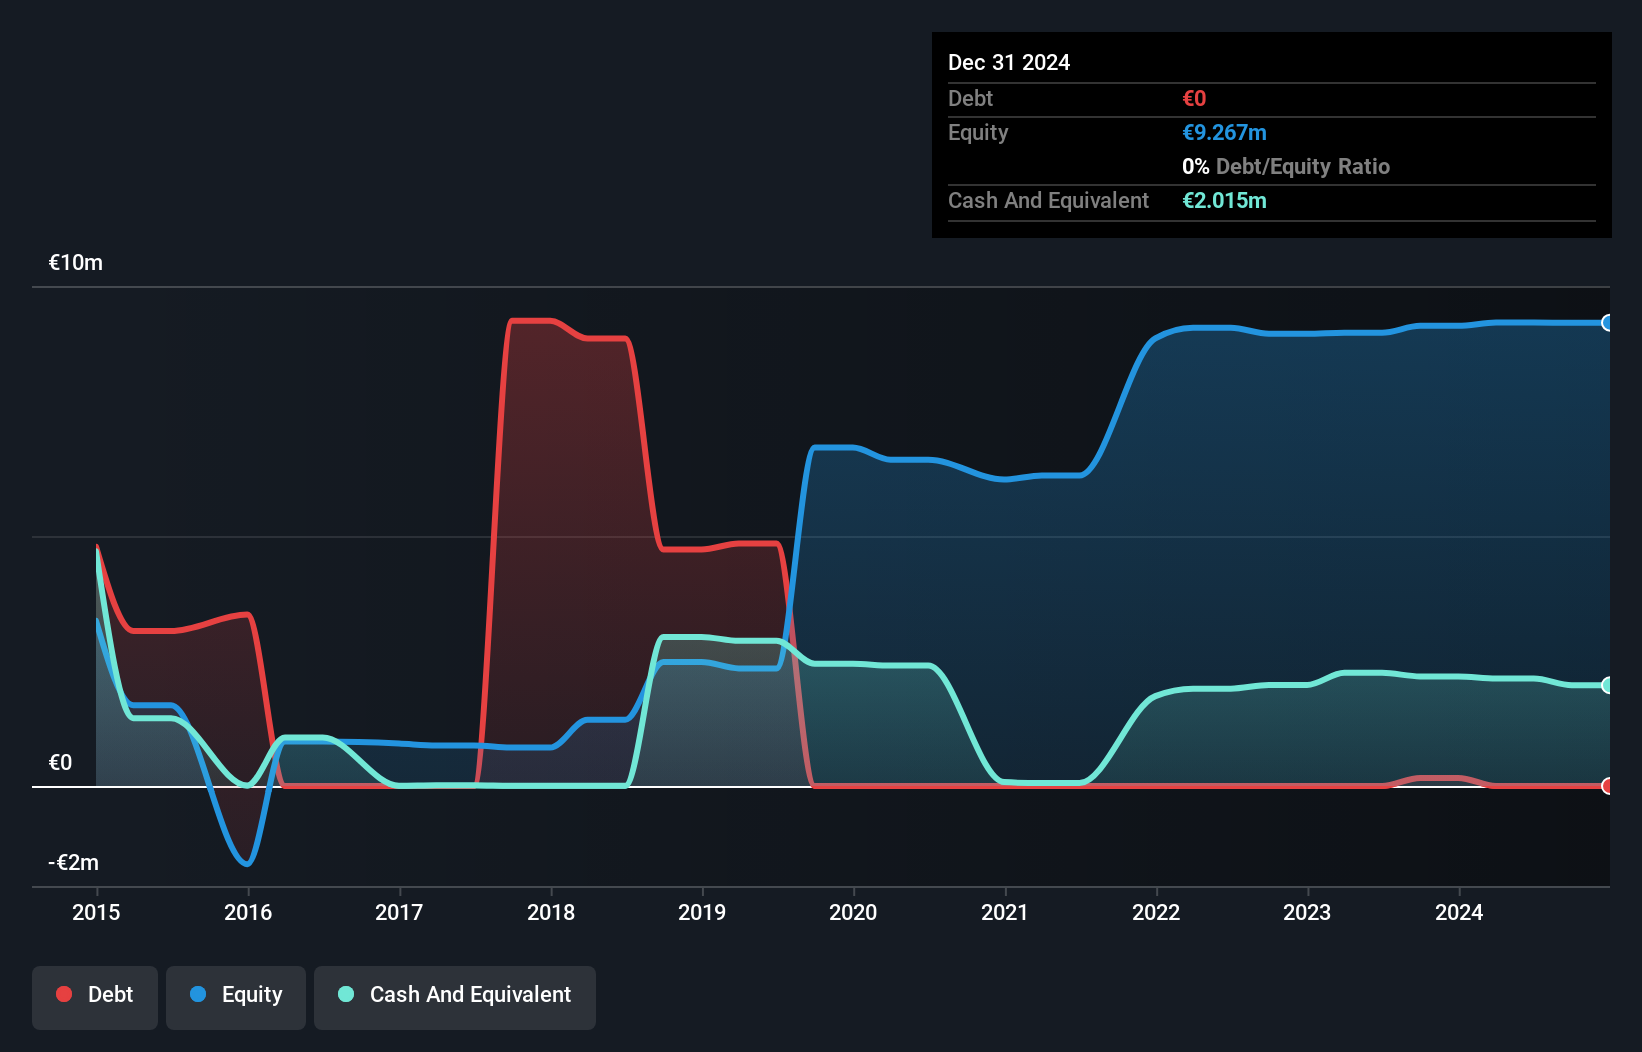
Task: Toggle the Equity legend button
Action: click(x=236, y=997)
